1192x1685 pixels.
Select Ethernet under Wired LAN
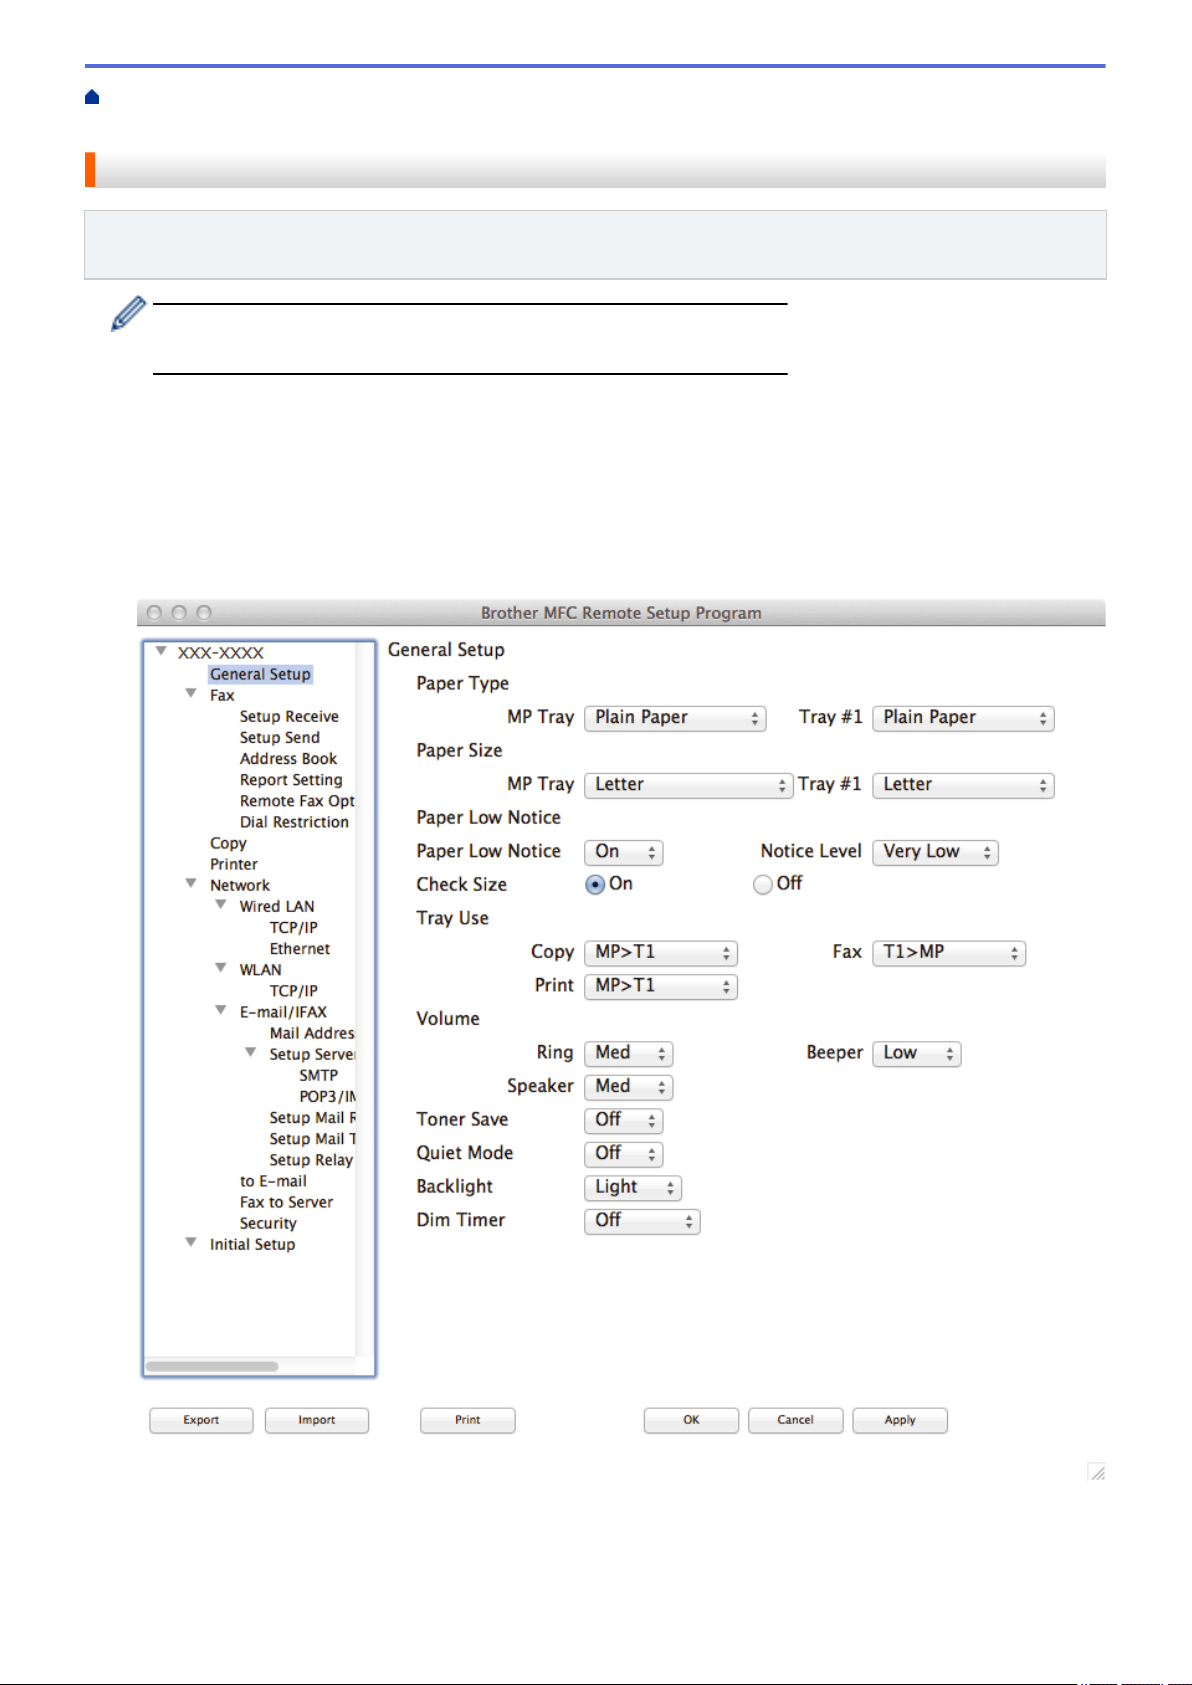[x=300, y=949]
